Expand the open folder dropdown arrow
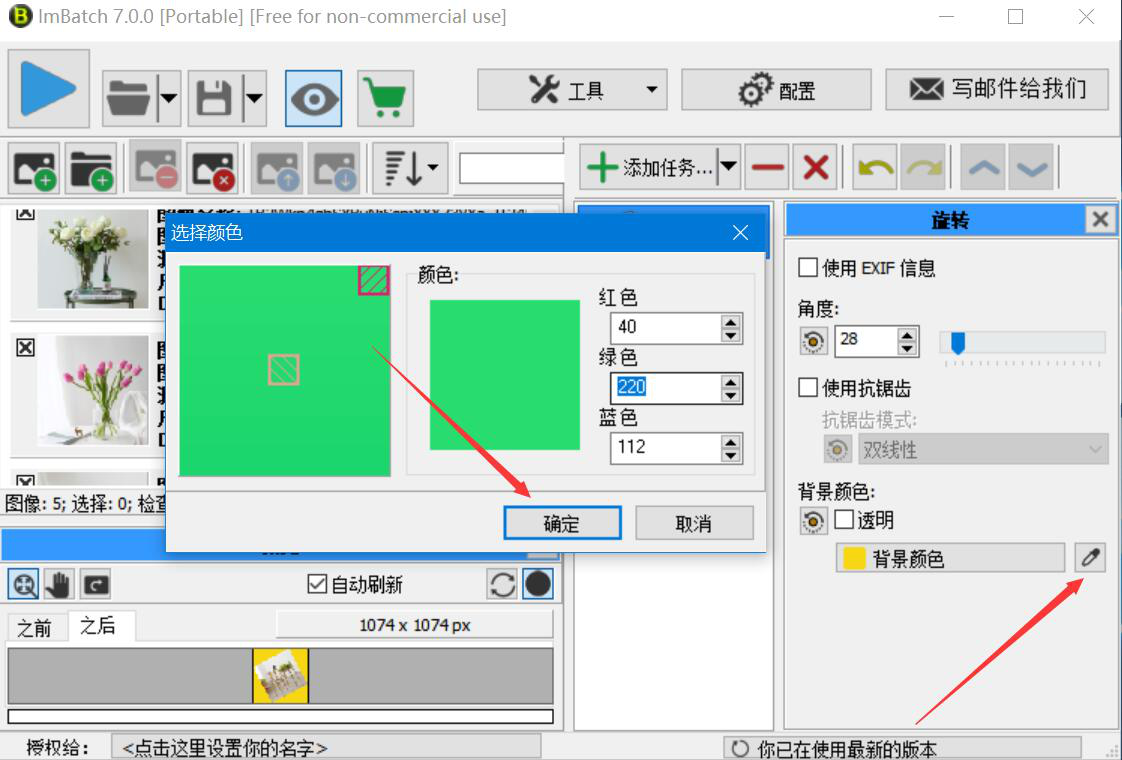Screen dimensions: 1122x760 pyautogui.click(x=169, y=97)
